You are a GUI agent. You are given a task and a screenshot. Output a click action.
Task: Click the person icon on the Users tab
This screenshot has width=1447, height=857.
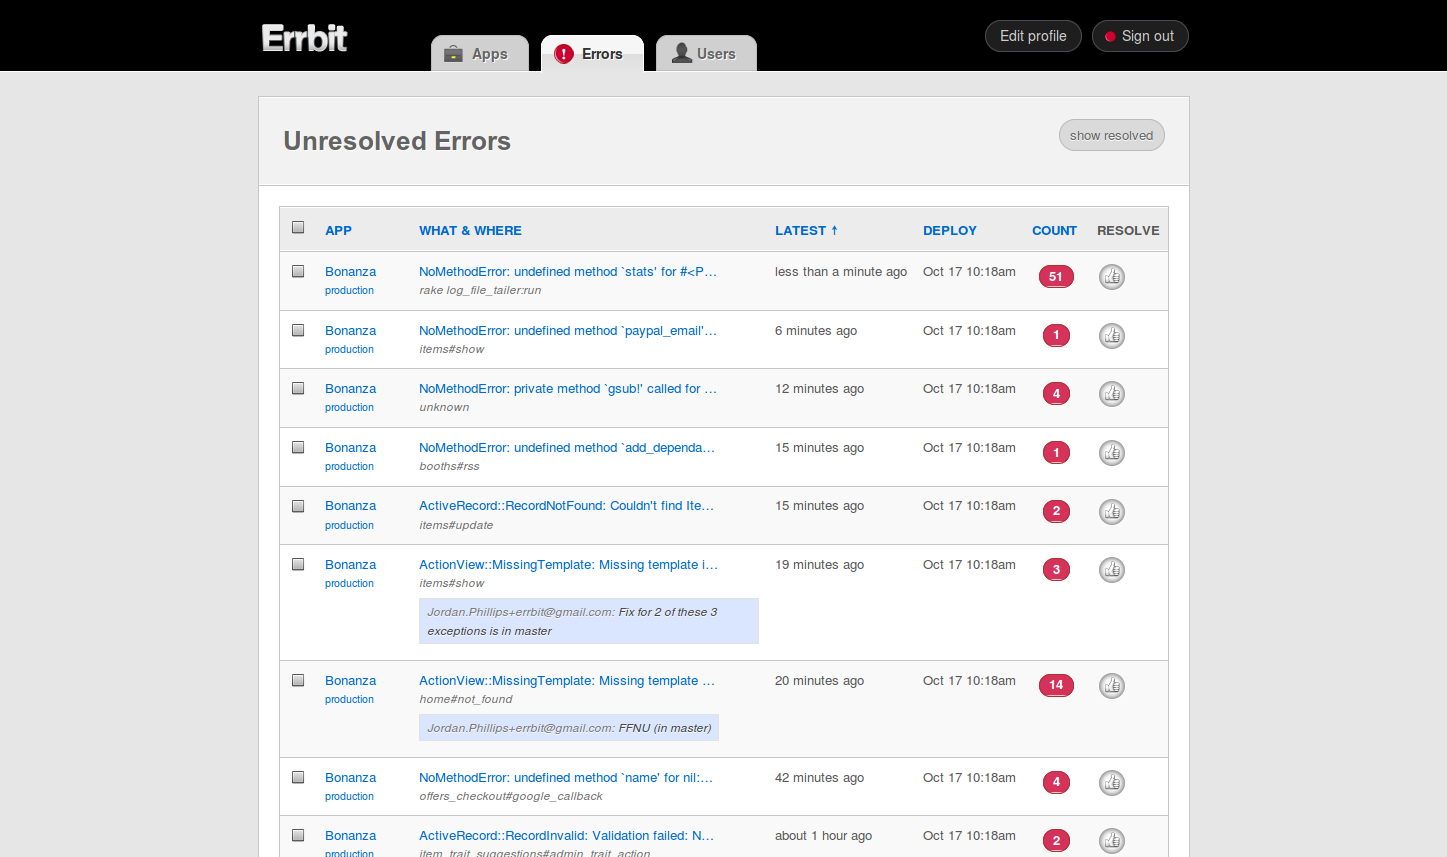pyautogui.click(x=684, y=54)
